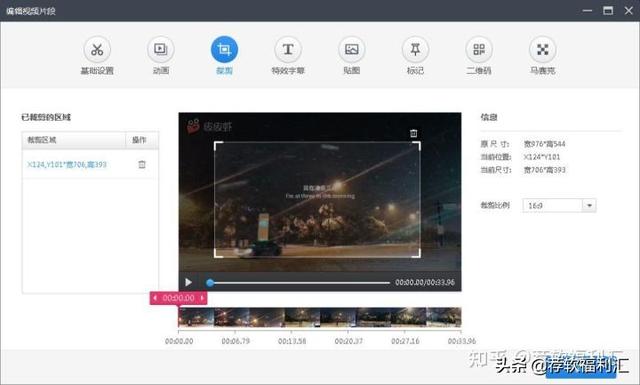Click the playback progress slider handle
Image resolution: width=640 pixels, height=385 pixels.
pos(210,283)
